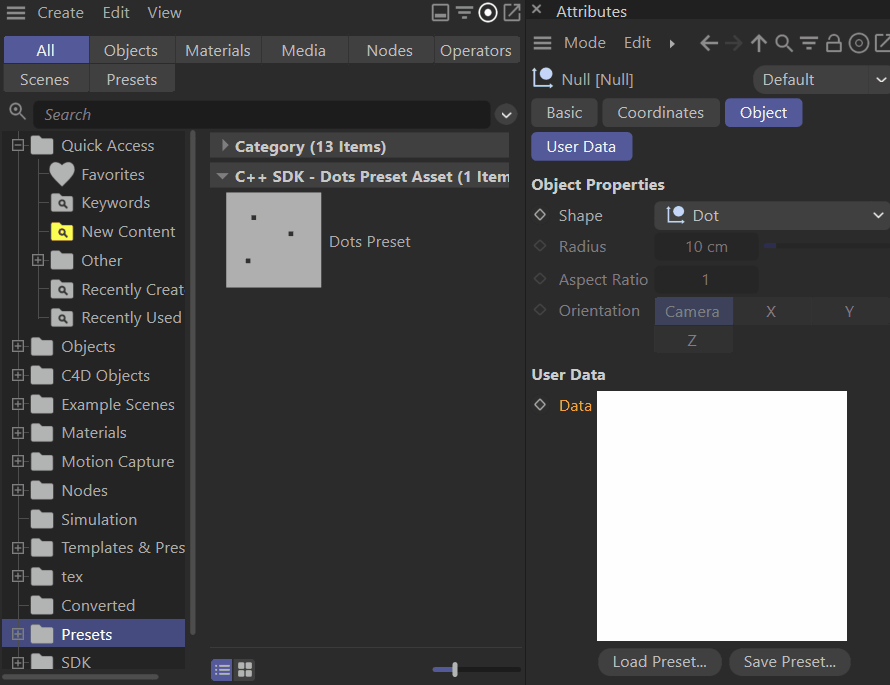Viewport: 890px width, 685px height.
Task: Click the up arrow in Attributes
Action: pyautogui.click(x=759, y=43)
